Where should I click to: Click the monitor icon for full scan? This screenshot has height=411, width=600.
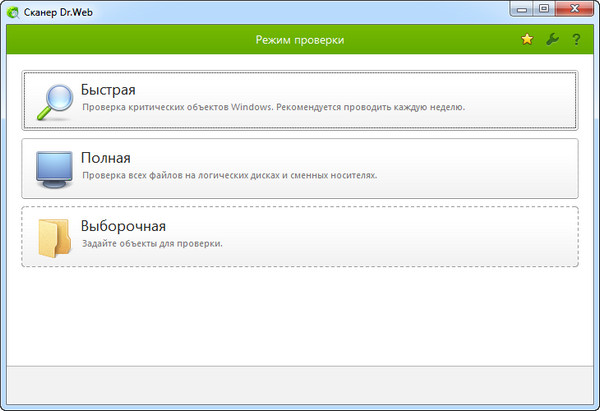pyautogui.click(x=54, y=169)
